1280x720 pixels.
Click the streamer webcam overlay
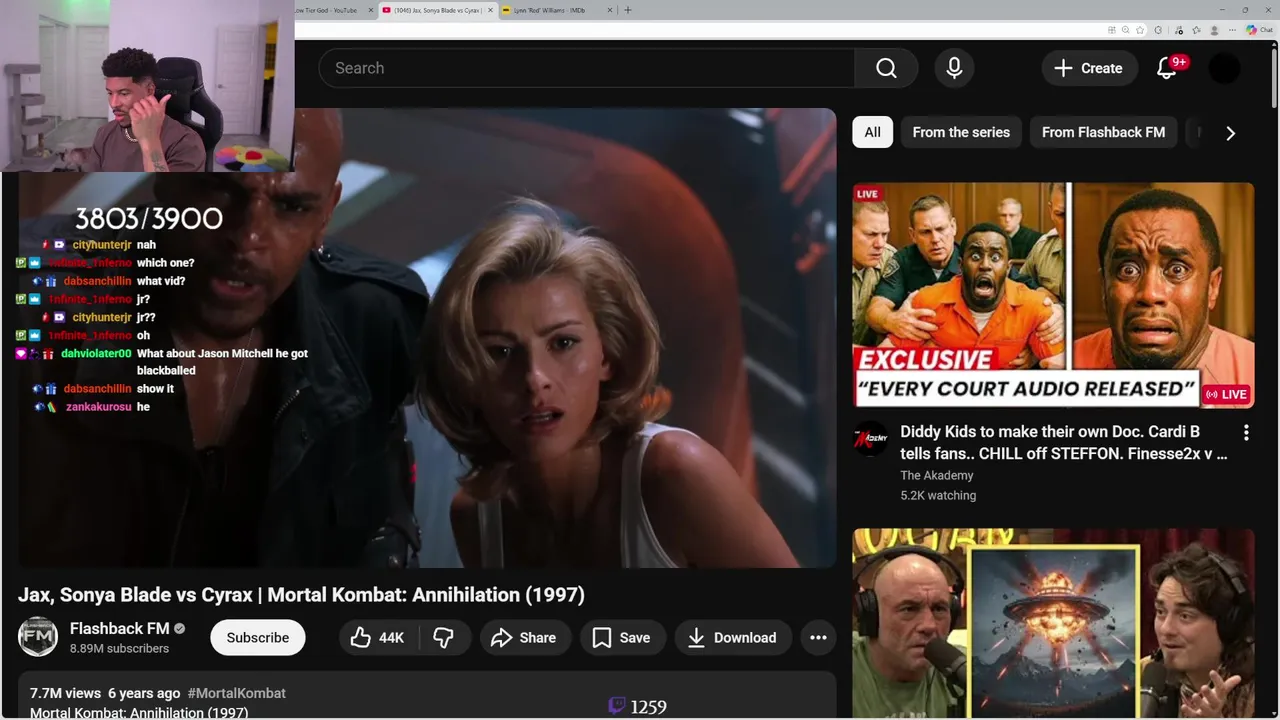(x=147, y=86)
